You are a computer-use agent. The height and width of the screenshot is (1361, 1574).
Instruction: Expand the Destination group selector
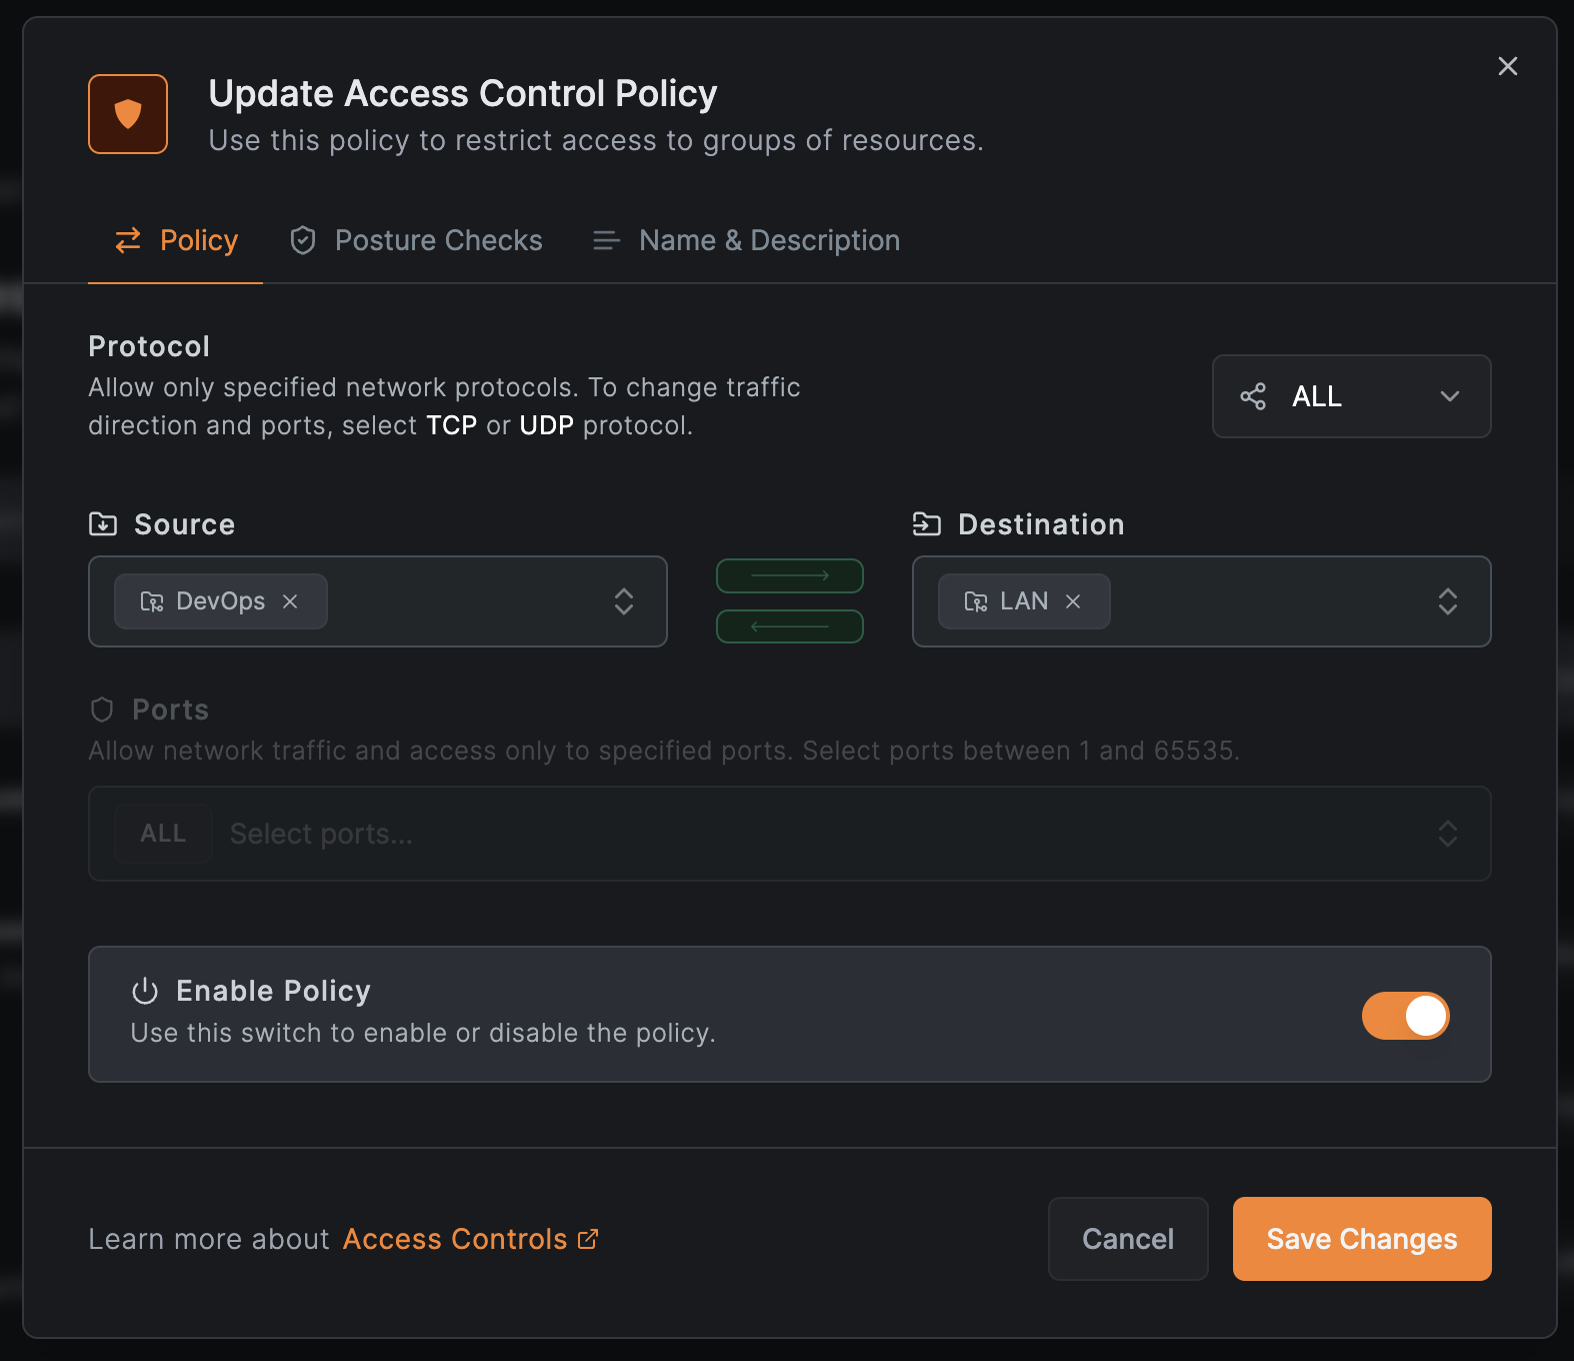pos(1447,601)
